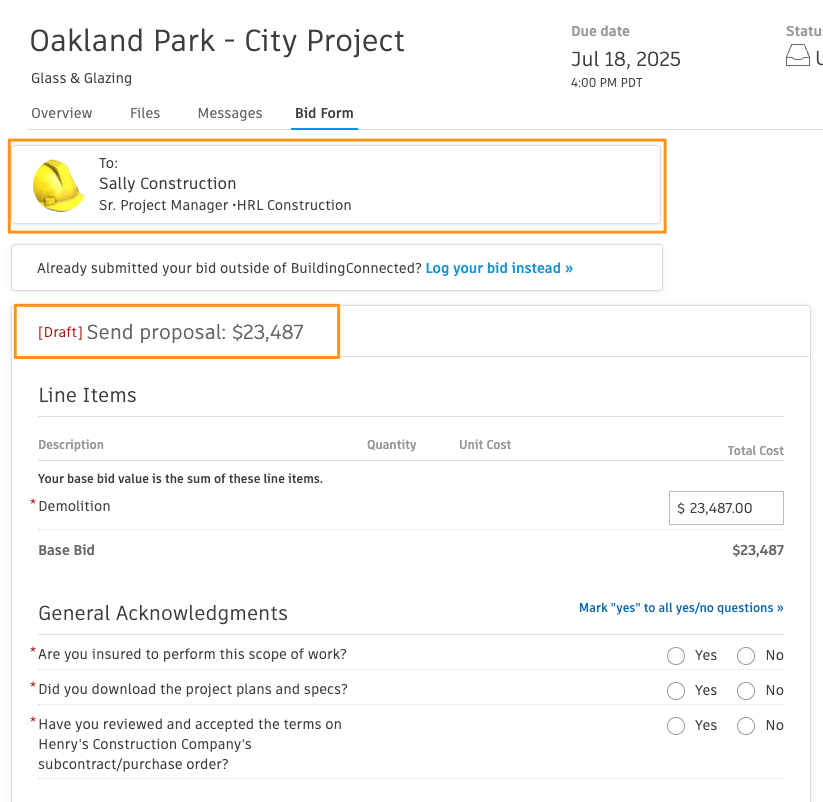
Task: Click the 'Total Cost' column header
Action: coord(755,451)
